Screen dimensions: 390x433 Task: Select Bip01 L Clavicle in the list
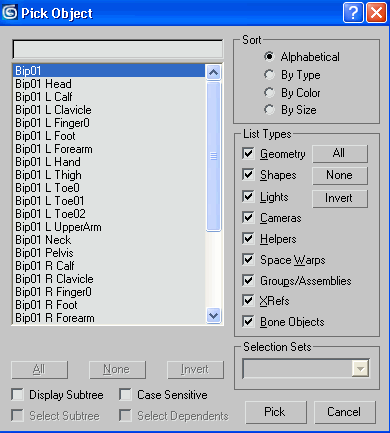click(109, 110)
